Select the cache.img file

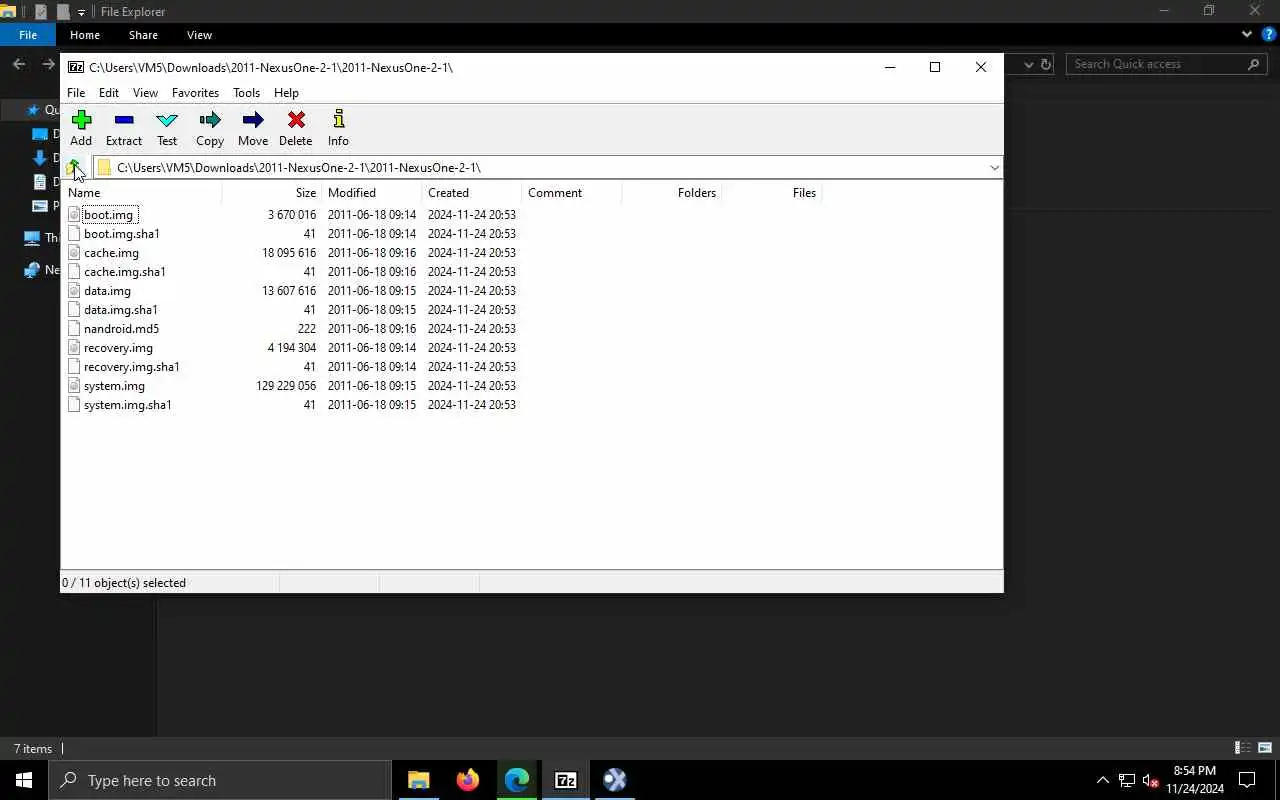pyautogui.click(x=111, y=253)
